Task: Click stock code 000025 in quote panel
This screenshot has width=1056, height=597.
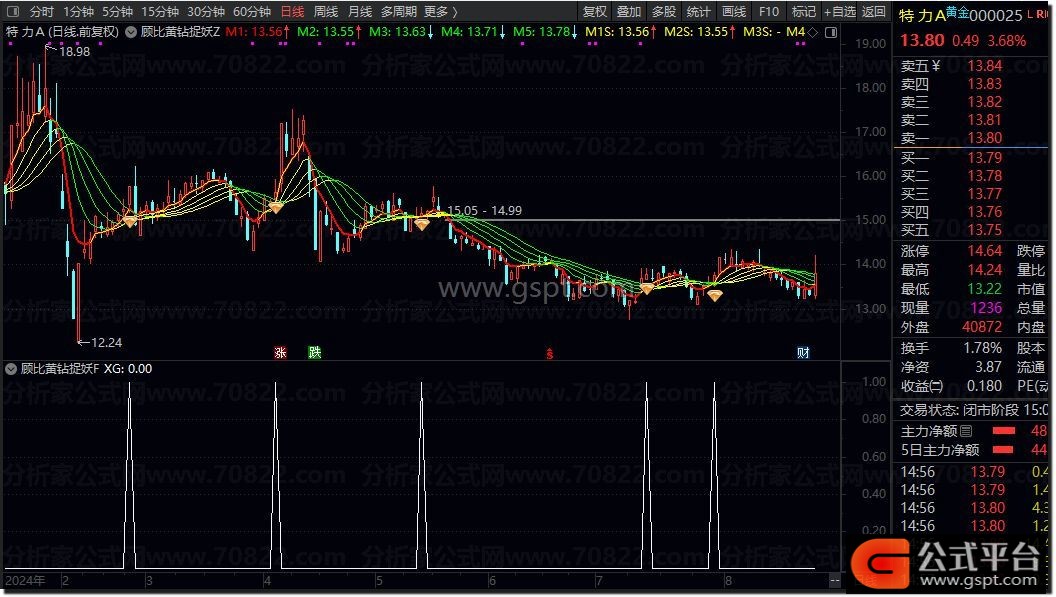Action: 996,15
